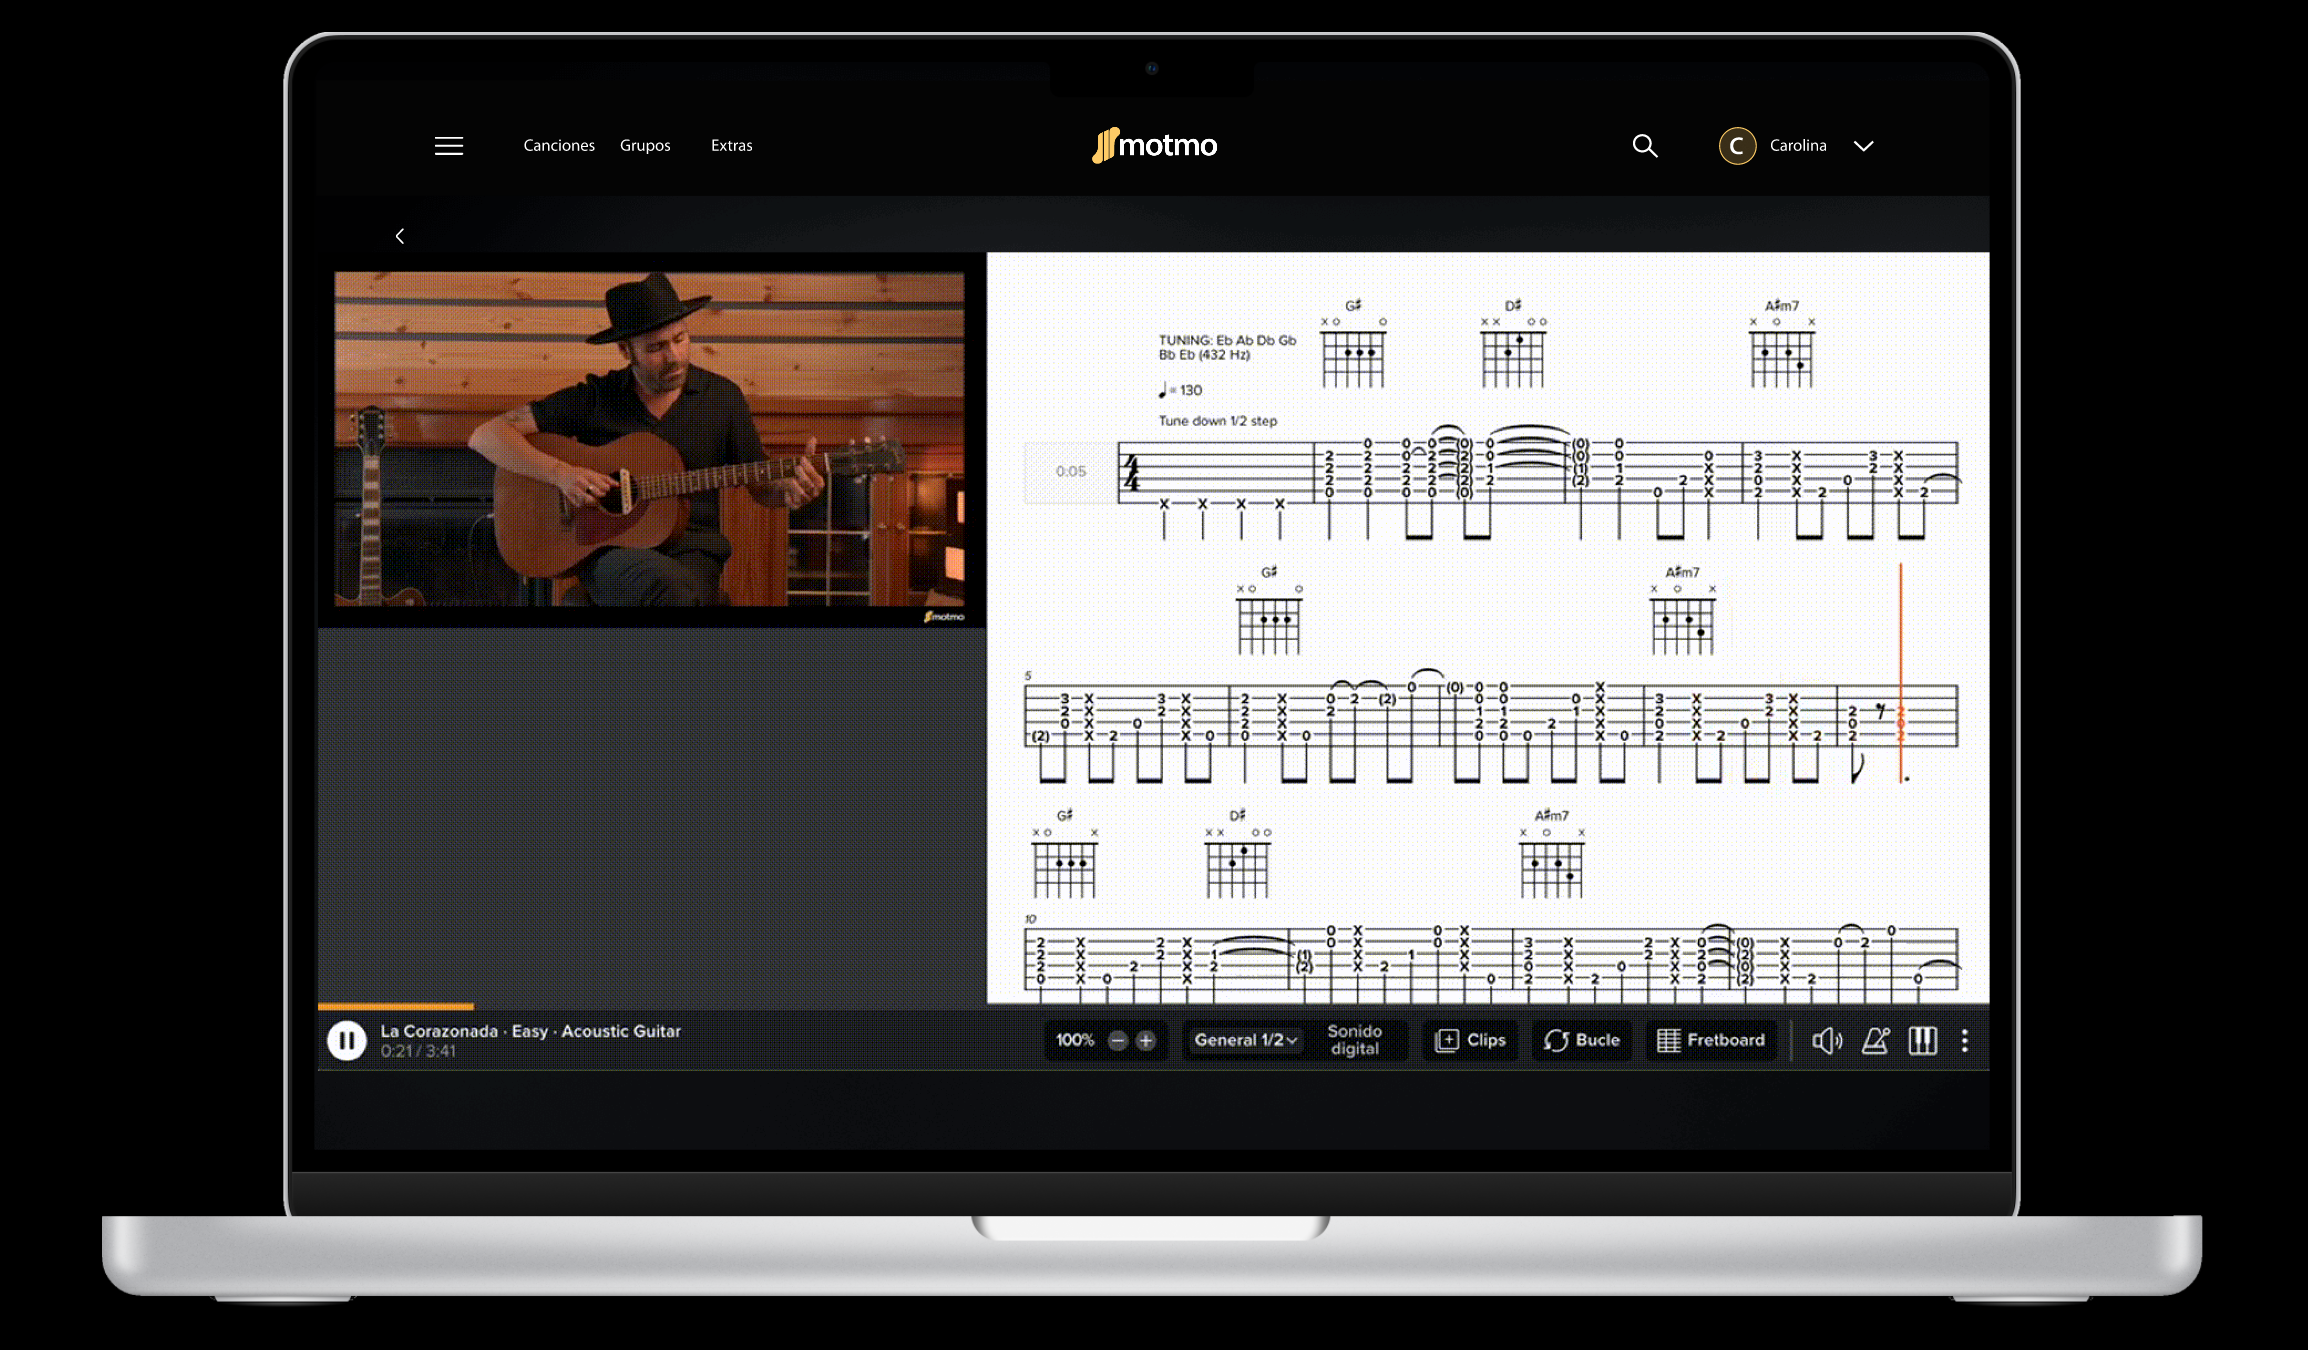Click the motmo logo
The height and width of the screenshot is (1350, 2308).
tap(1154, 146)
